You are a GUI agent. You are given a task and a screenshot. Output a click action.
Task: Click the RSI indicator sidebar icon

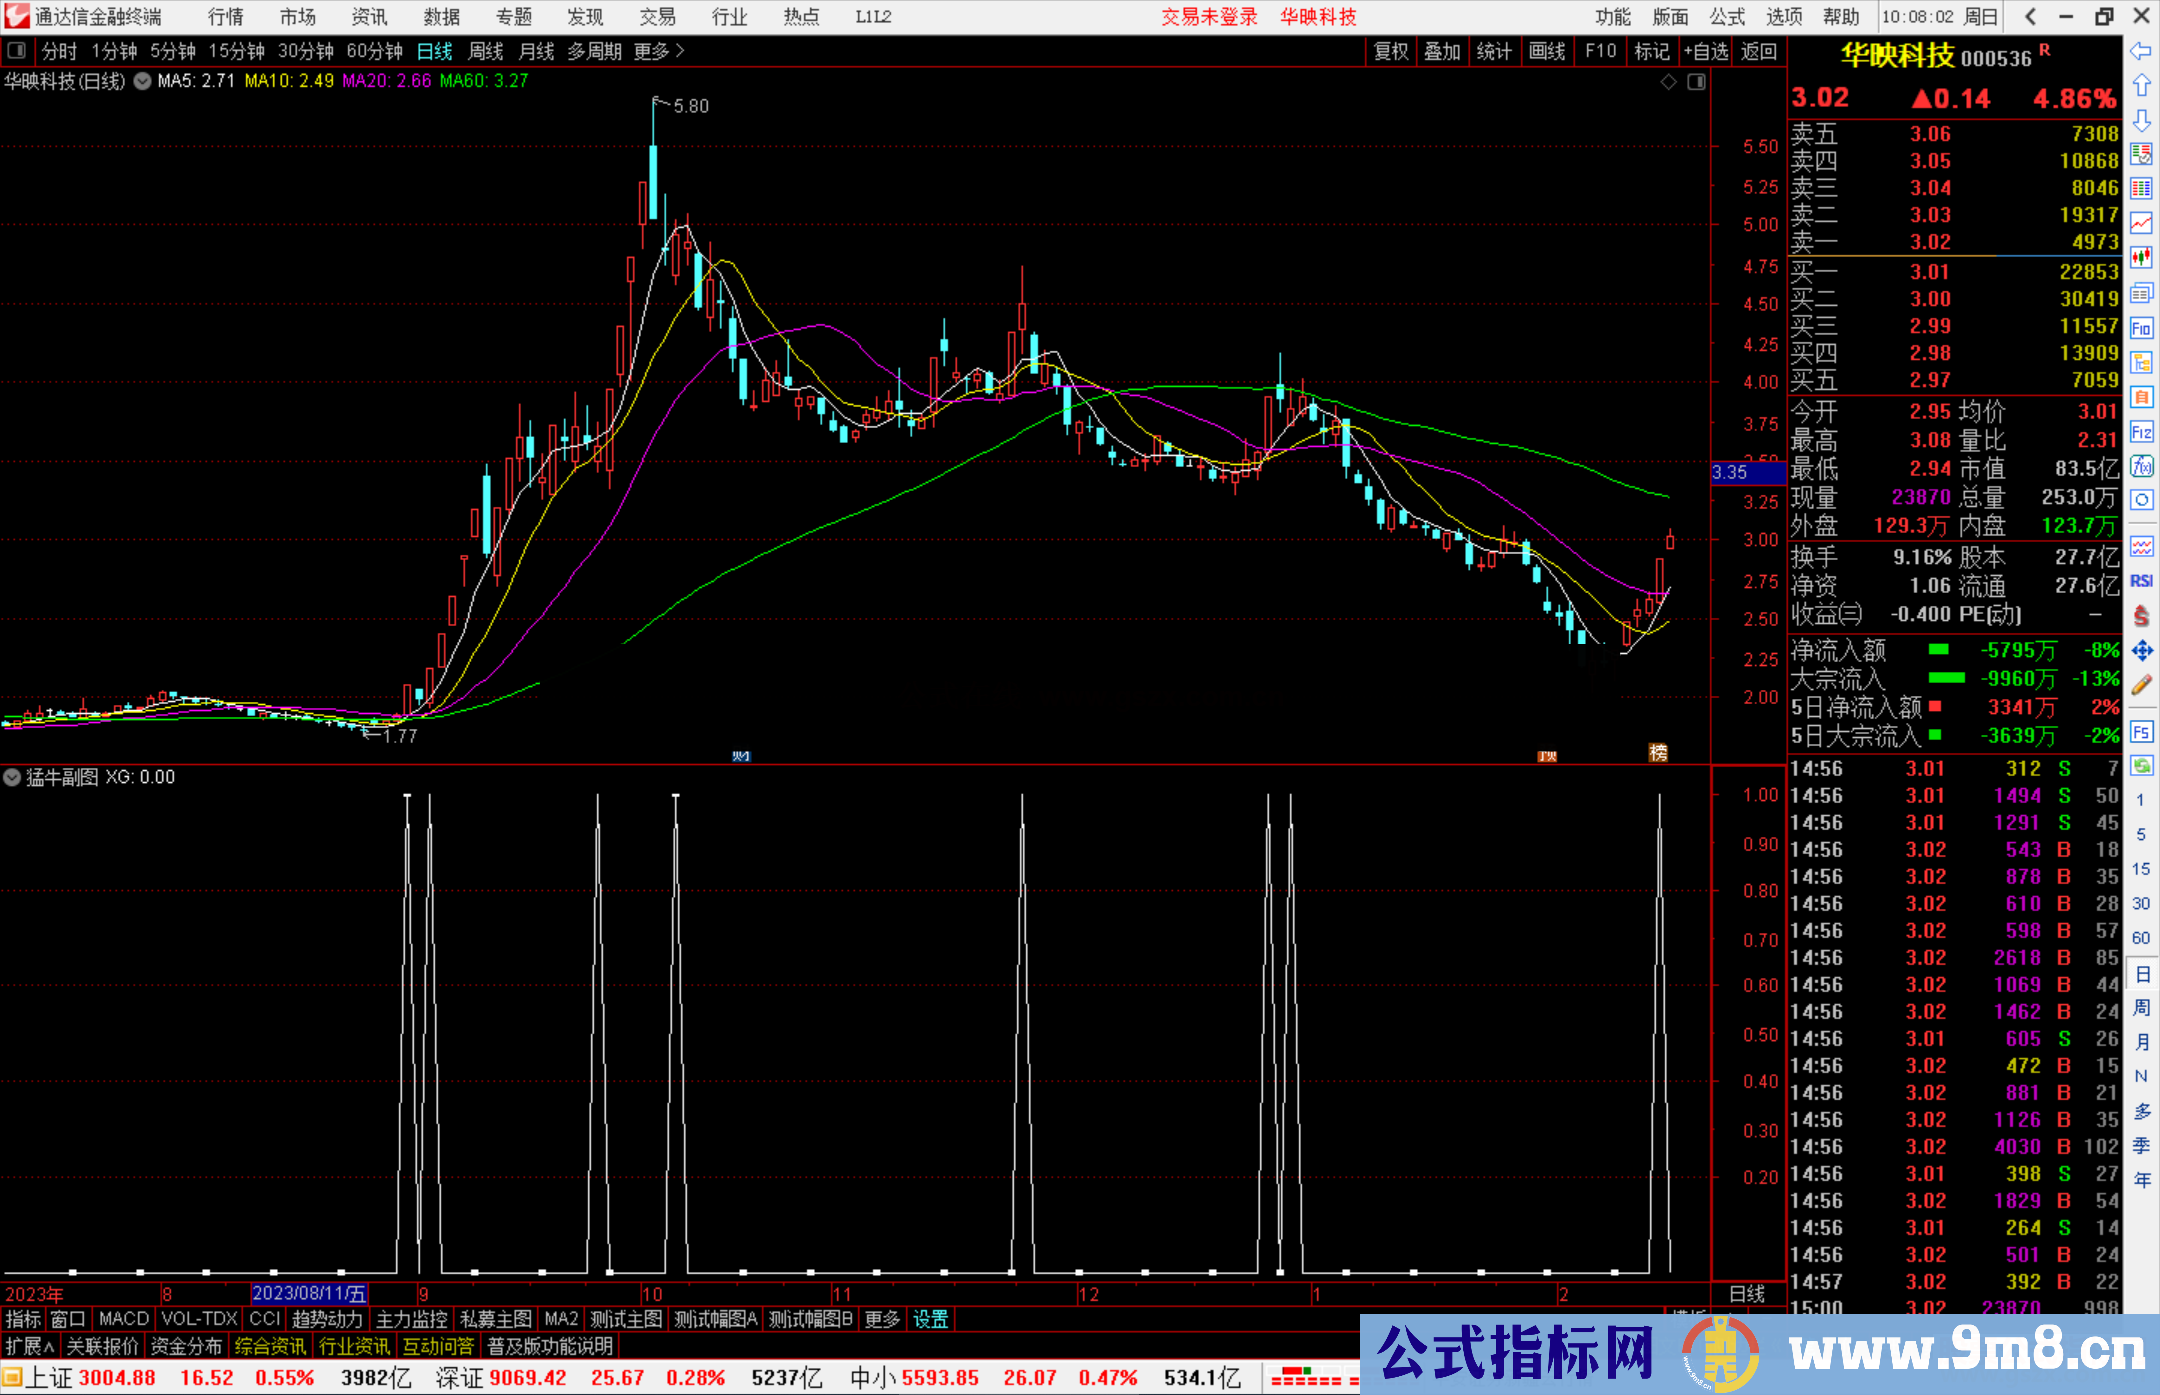click(2141, 581)
